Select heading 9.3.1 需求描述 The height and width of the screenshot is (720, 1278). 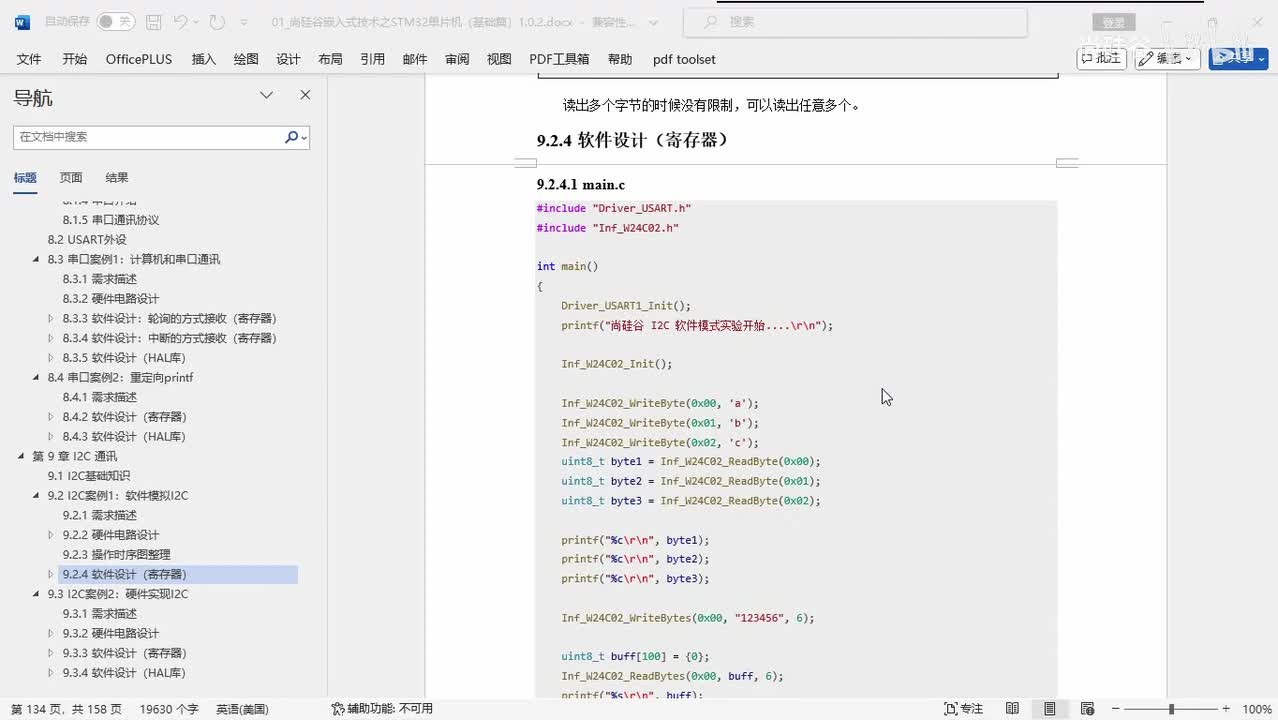(100, 613)
